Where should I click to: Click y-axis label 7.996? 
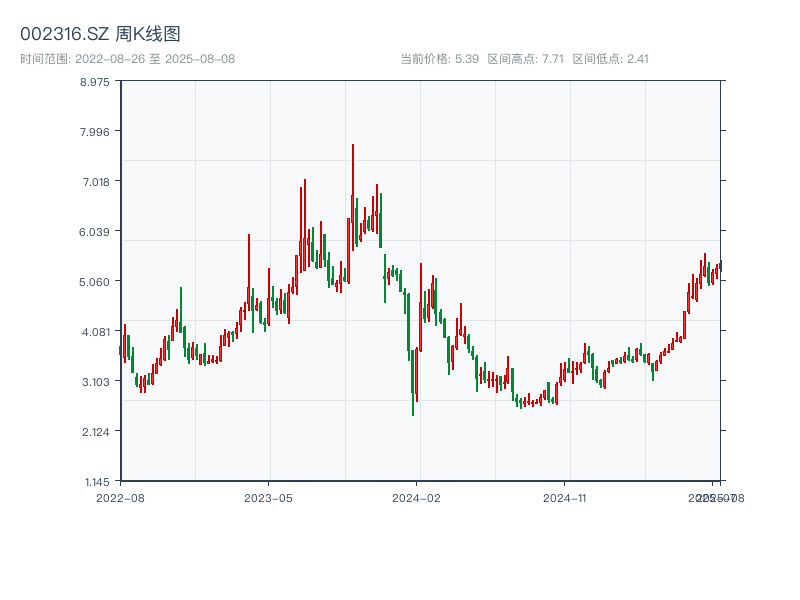[94, 132]
